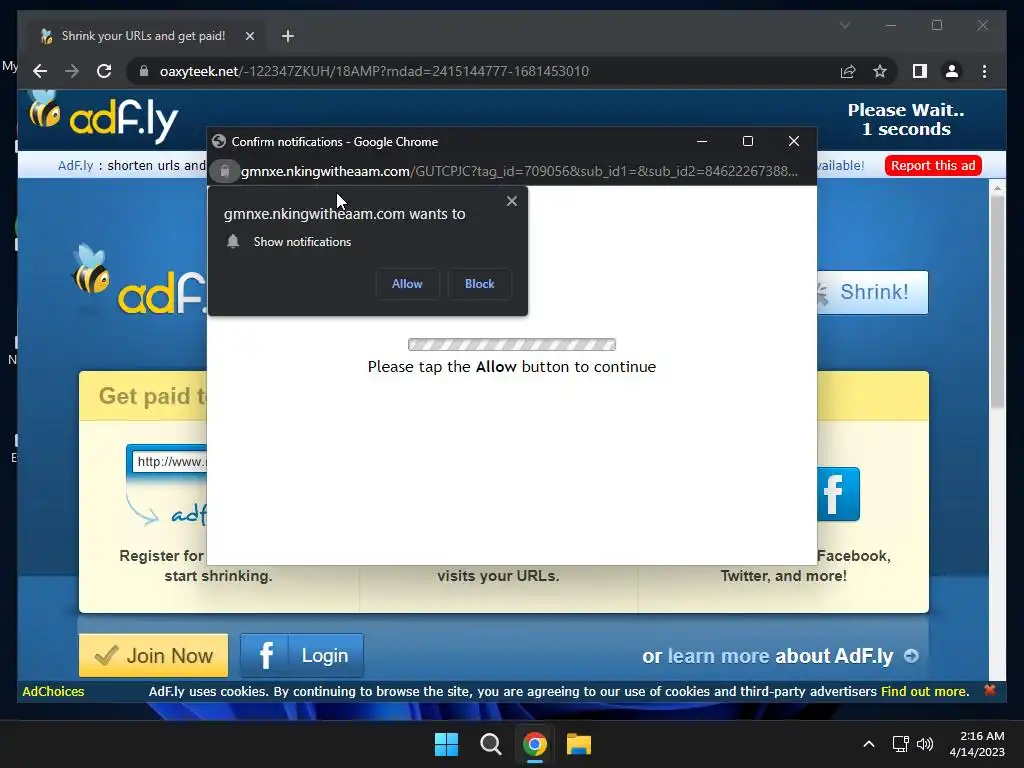Open the 'Find out more' cookie link
Image resolution: width=1024 pixels, height=768 pixels.
coord(923,691)
